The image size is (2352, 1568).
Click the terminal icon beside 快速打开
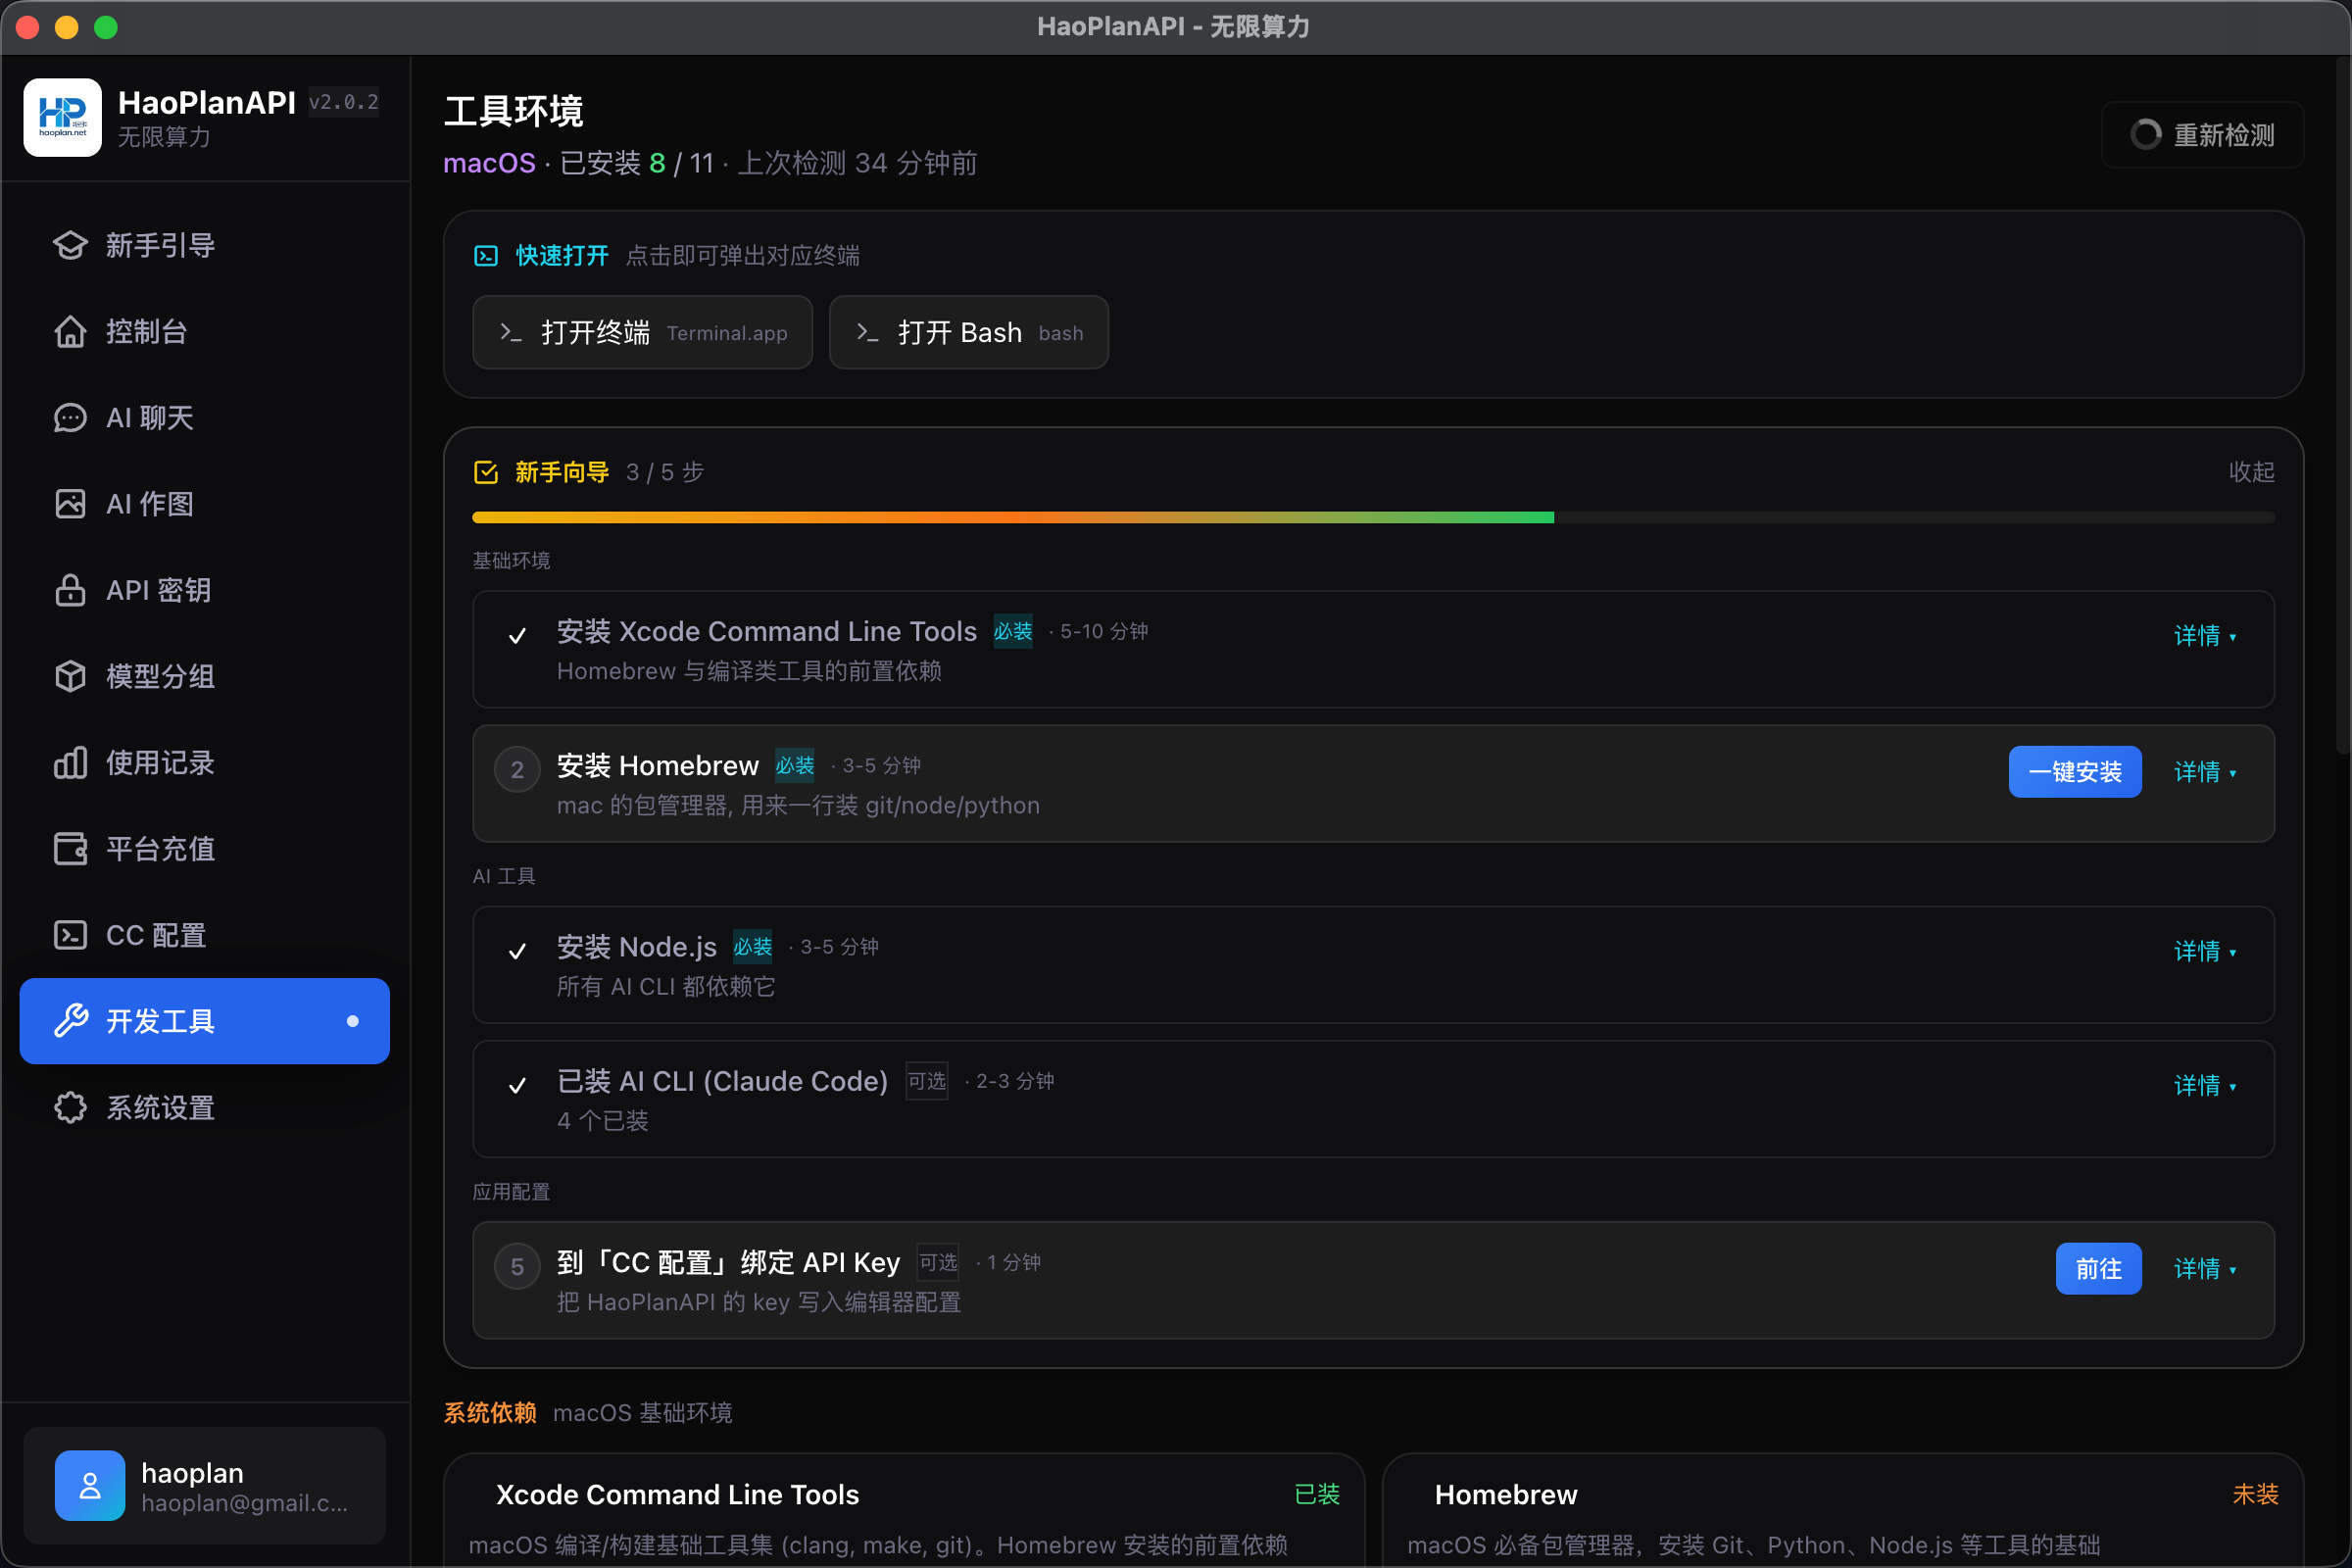tap(486, 256)
